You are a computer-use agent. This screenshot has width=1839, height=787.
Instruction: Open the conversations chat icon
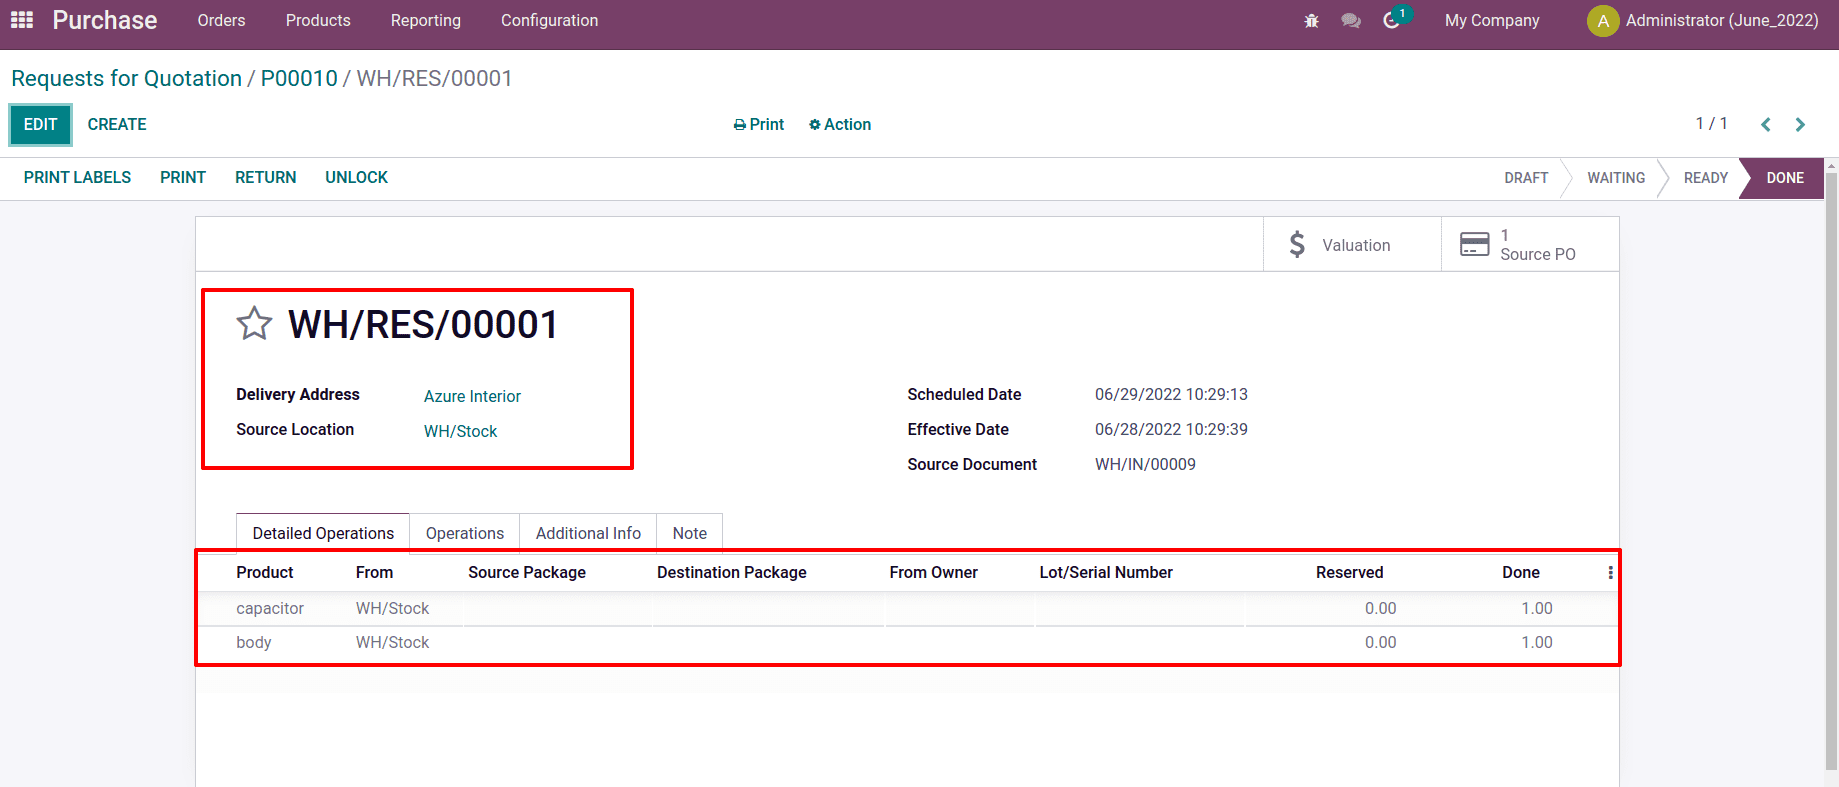click(x=1351, y=20)
